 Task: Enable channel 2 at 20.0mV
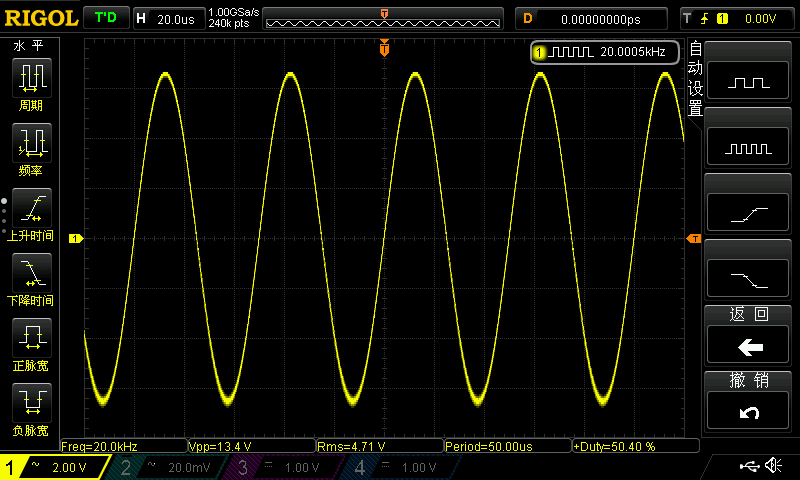tap(167, 467)
